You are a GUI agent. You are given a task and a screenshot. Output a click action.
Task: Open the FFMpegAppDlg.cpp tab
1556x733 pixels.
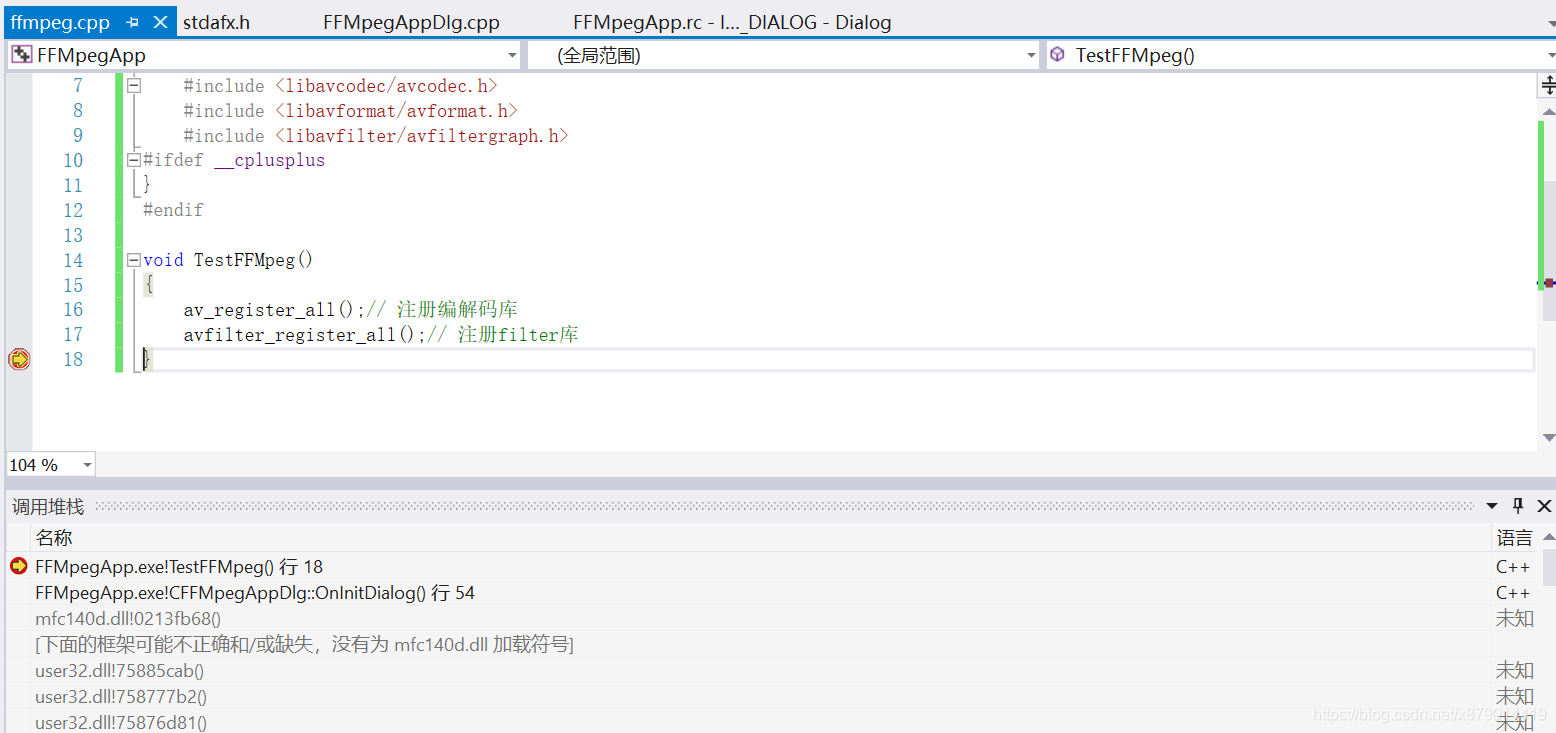pyautogui.click(x=411, y=22)
